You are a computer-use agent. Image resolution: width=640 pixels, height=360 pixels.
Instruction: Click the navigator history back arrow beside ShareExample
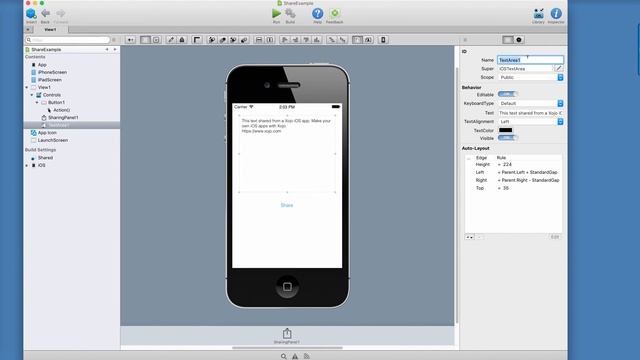click(107, 49)
